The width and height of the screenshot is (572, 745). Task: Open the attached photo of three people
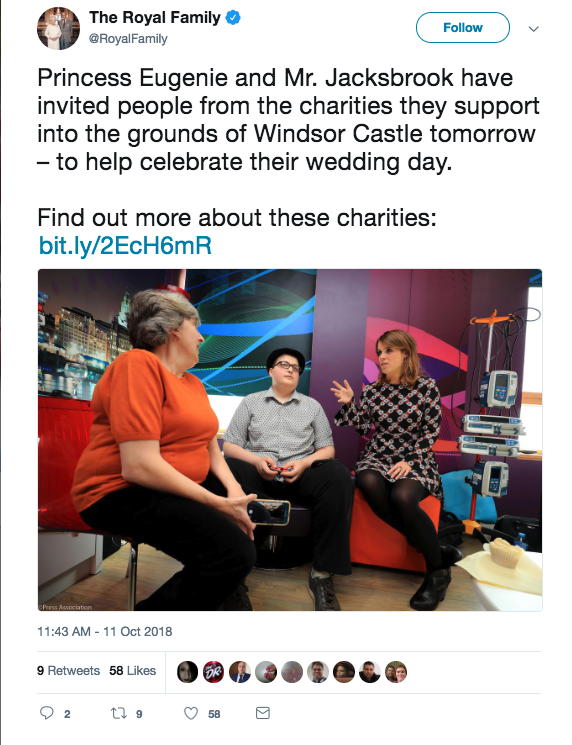point(290,440)
